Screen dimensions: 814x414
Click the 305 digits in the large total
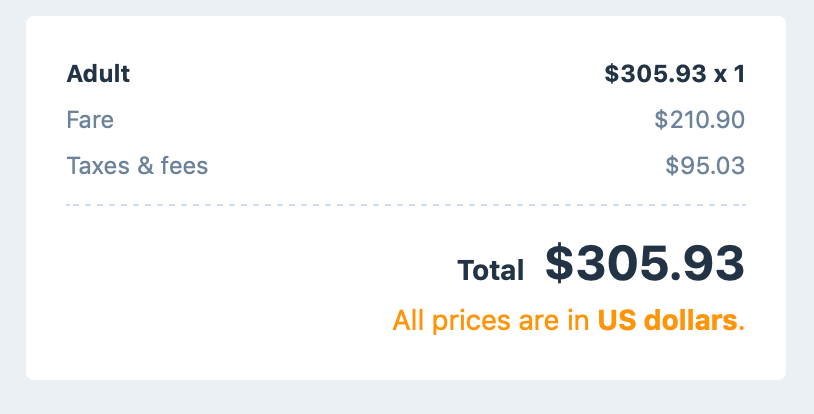click(619, 263)
